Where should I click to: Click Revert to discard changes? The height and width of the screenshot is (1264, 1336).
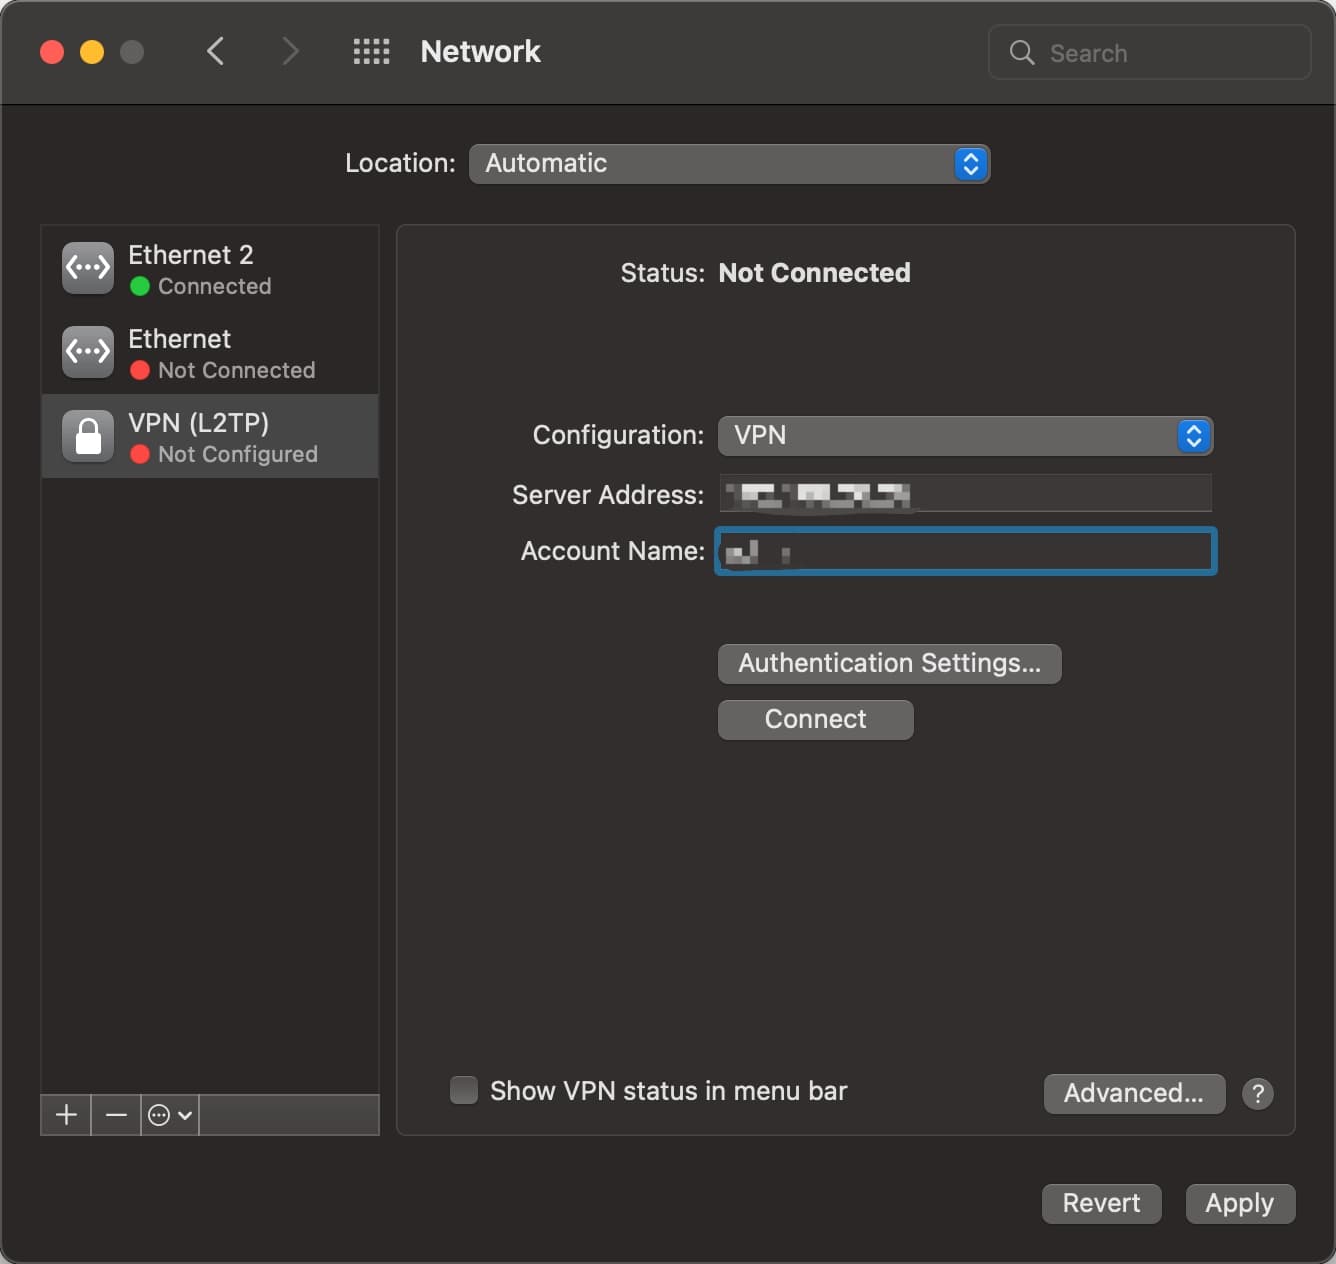tap(1101, 1203)
